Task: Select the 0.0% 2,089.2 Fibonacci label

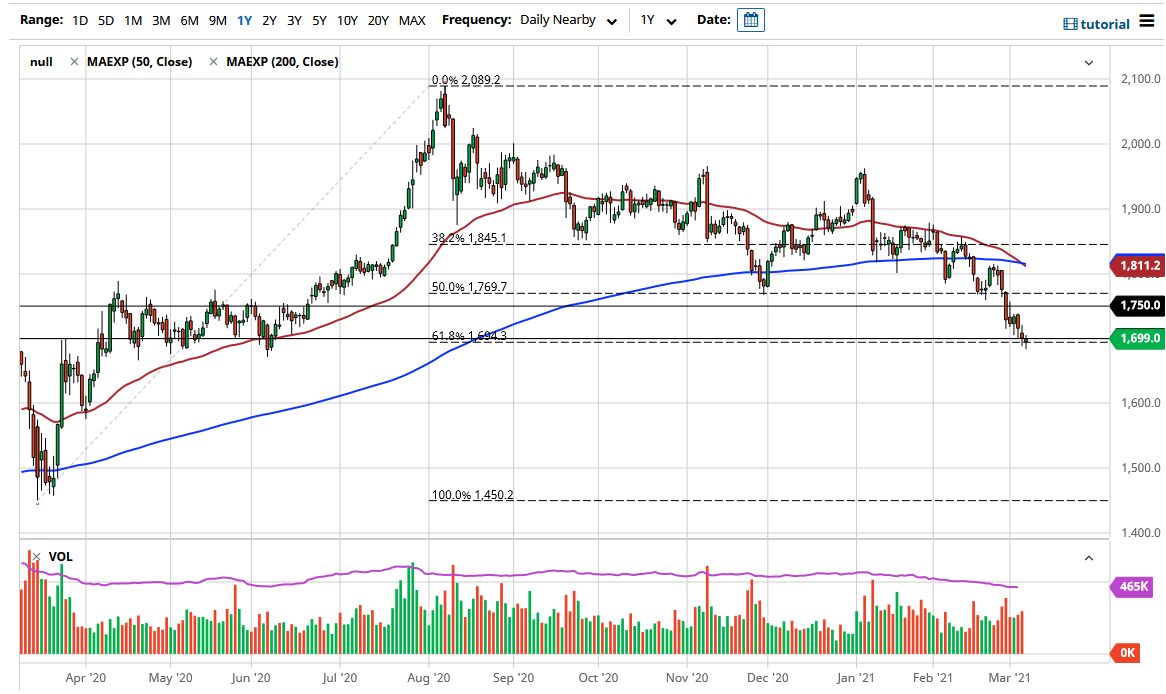Action: click(x=466, y=80)
